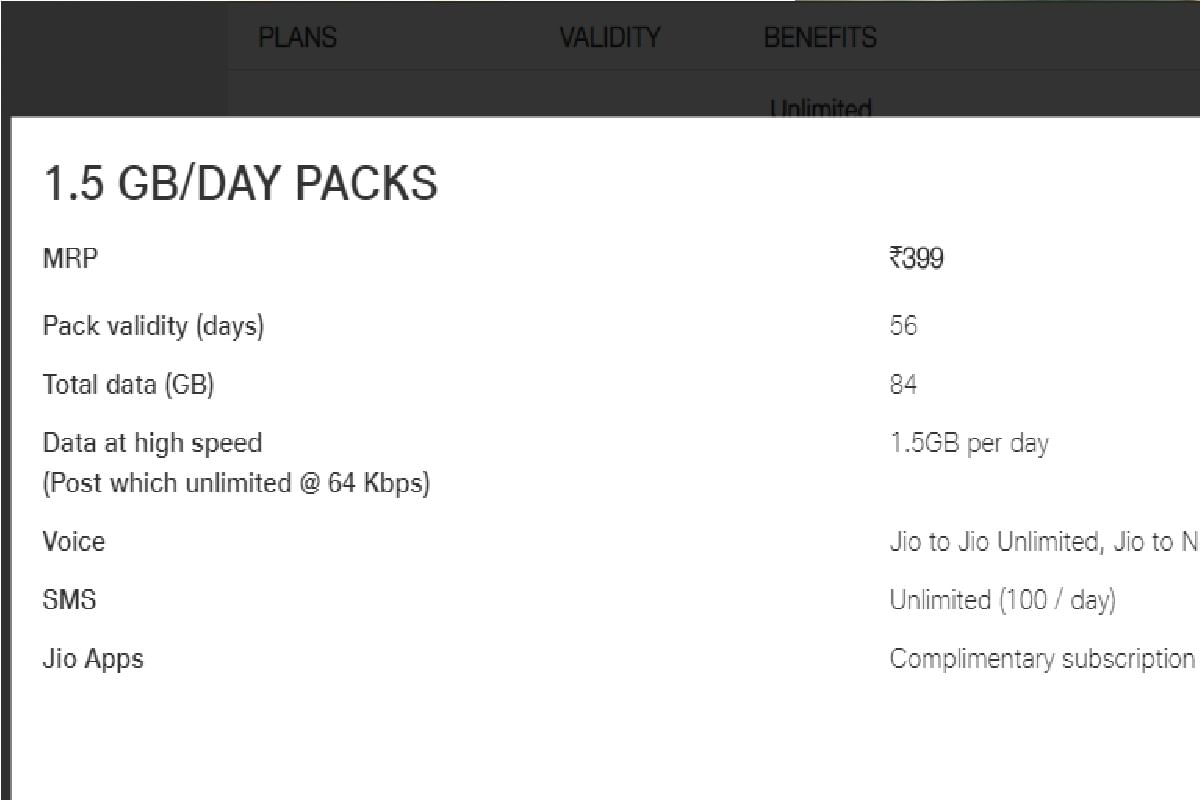Click the Pack validity (days) label

(153, 326)
